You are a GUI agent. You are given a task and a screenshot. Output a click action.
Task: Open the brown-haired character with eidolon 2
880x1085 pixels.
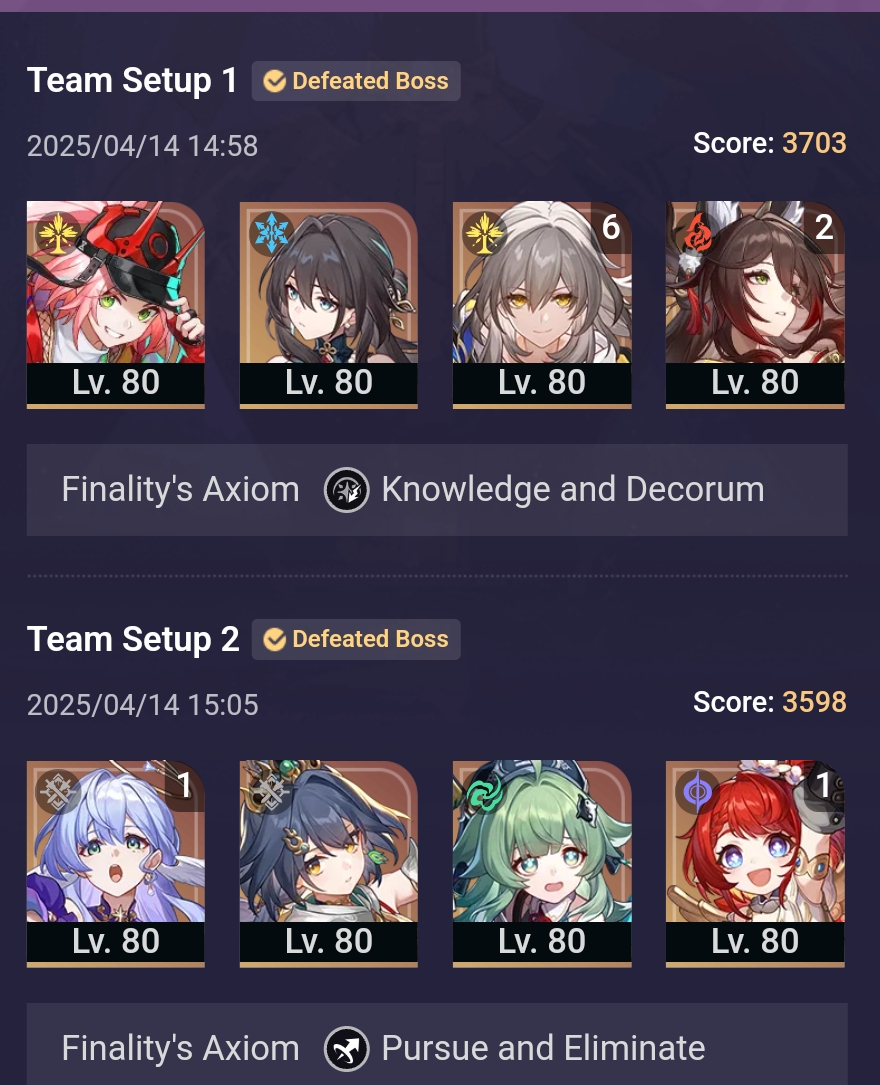(755, 304)
